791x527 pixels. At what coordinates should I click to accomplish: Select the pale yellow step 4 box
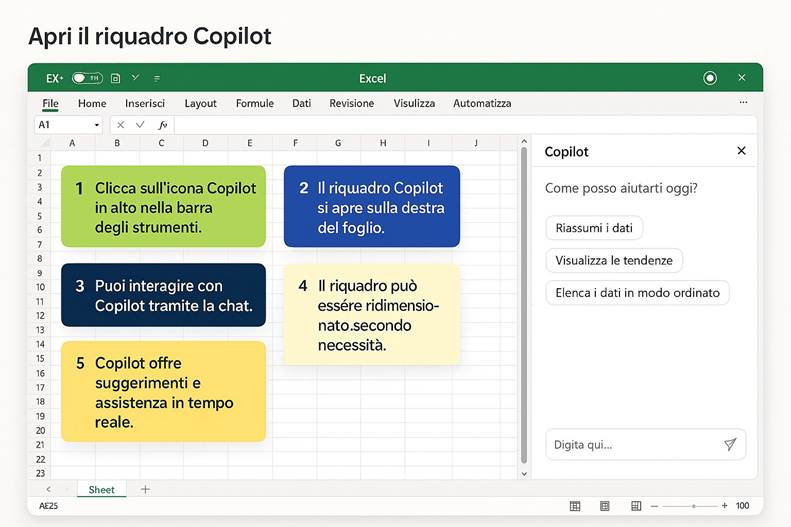tap(372, 314)
